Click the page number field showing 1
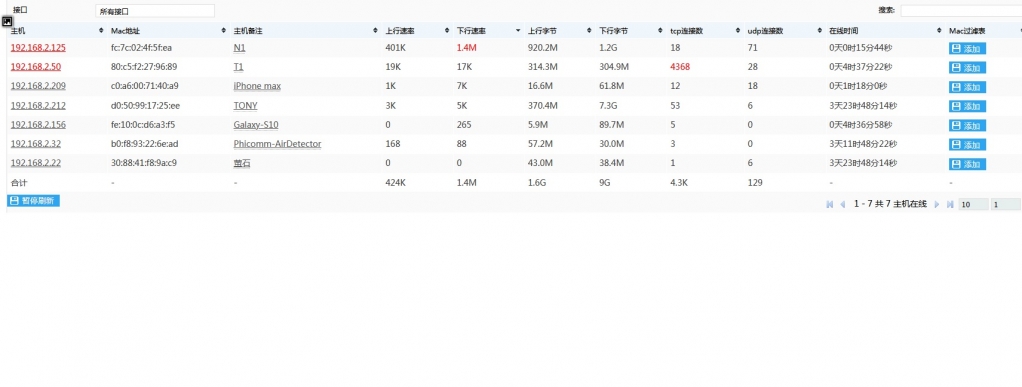The image size is (1022, 387). (x=1006, y=205)
